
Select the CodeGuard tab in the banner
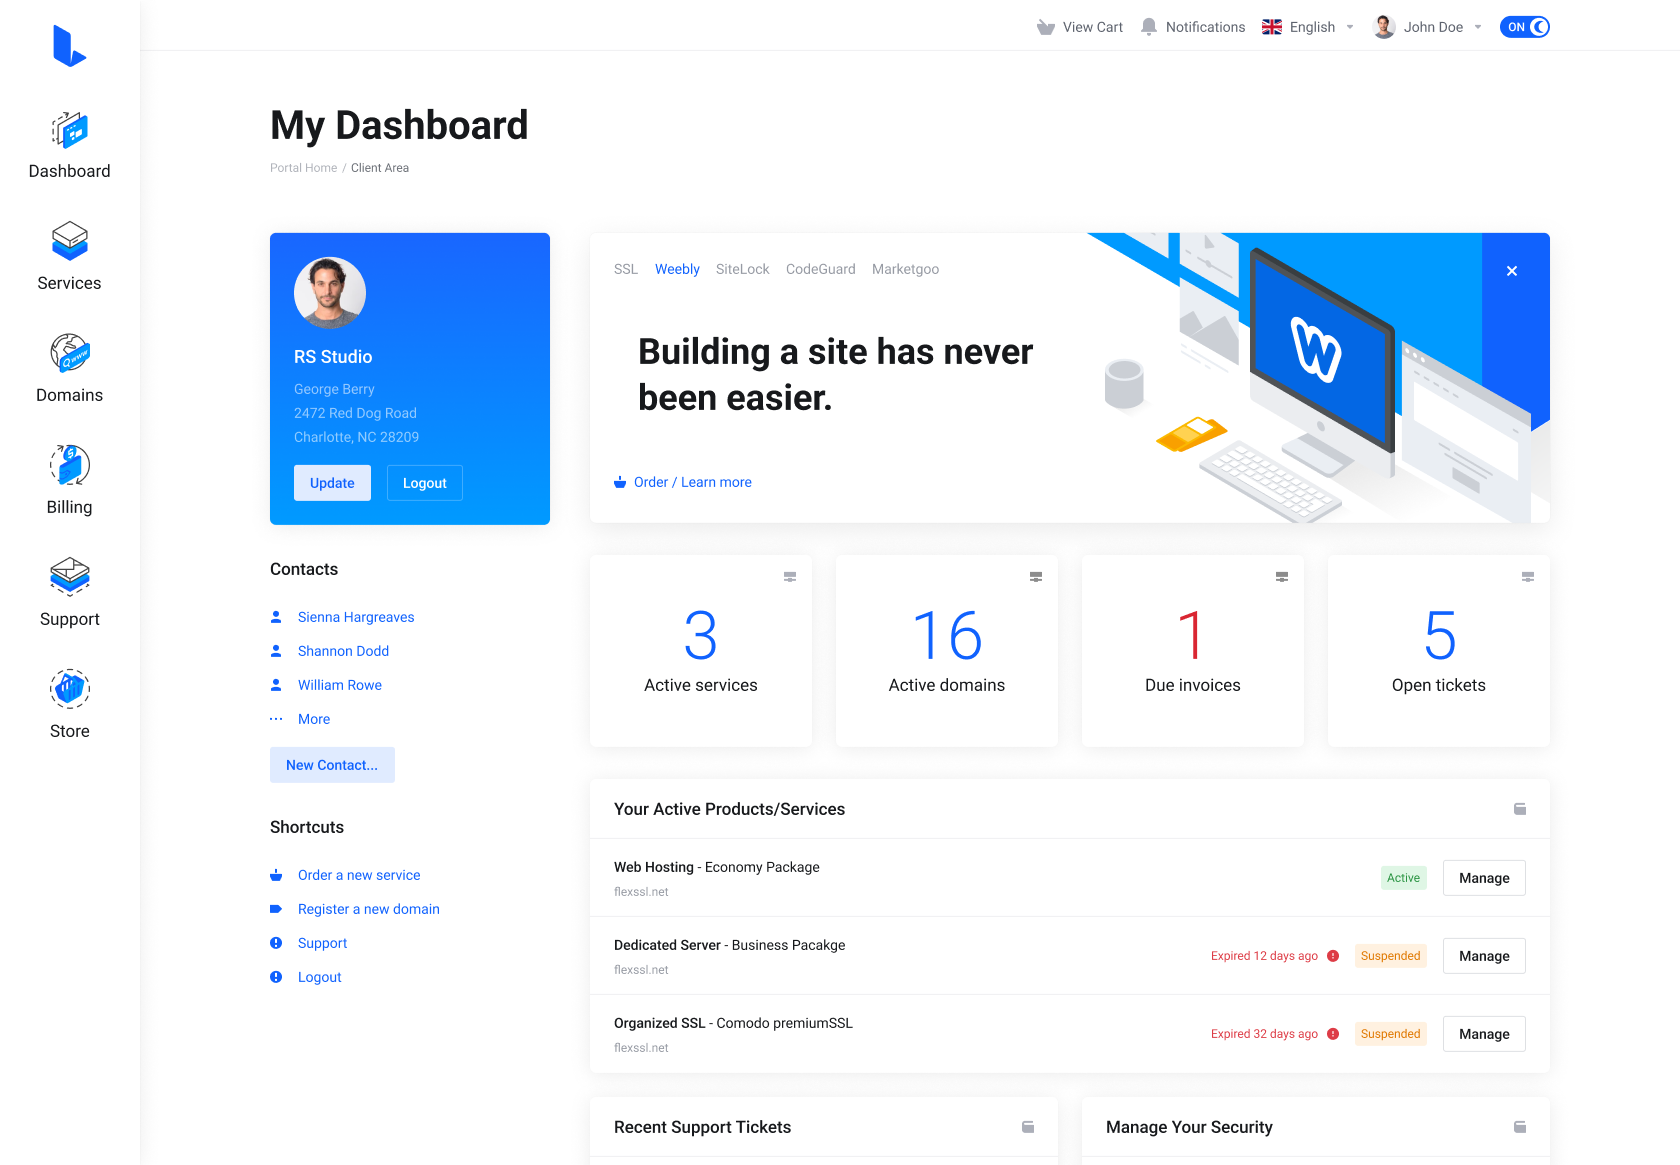tap(820, 268)
